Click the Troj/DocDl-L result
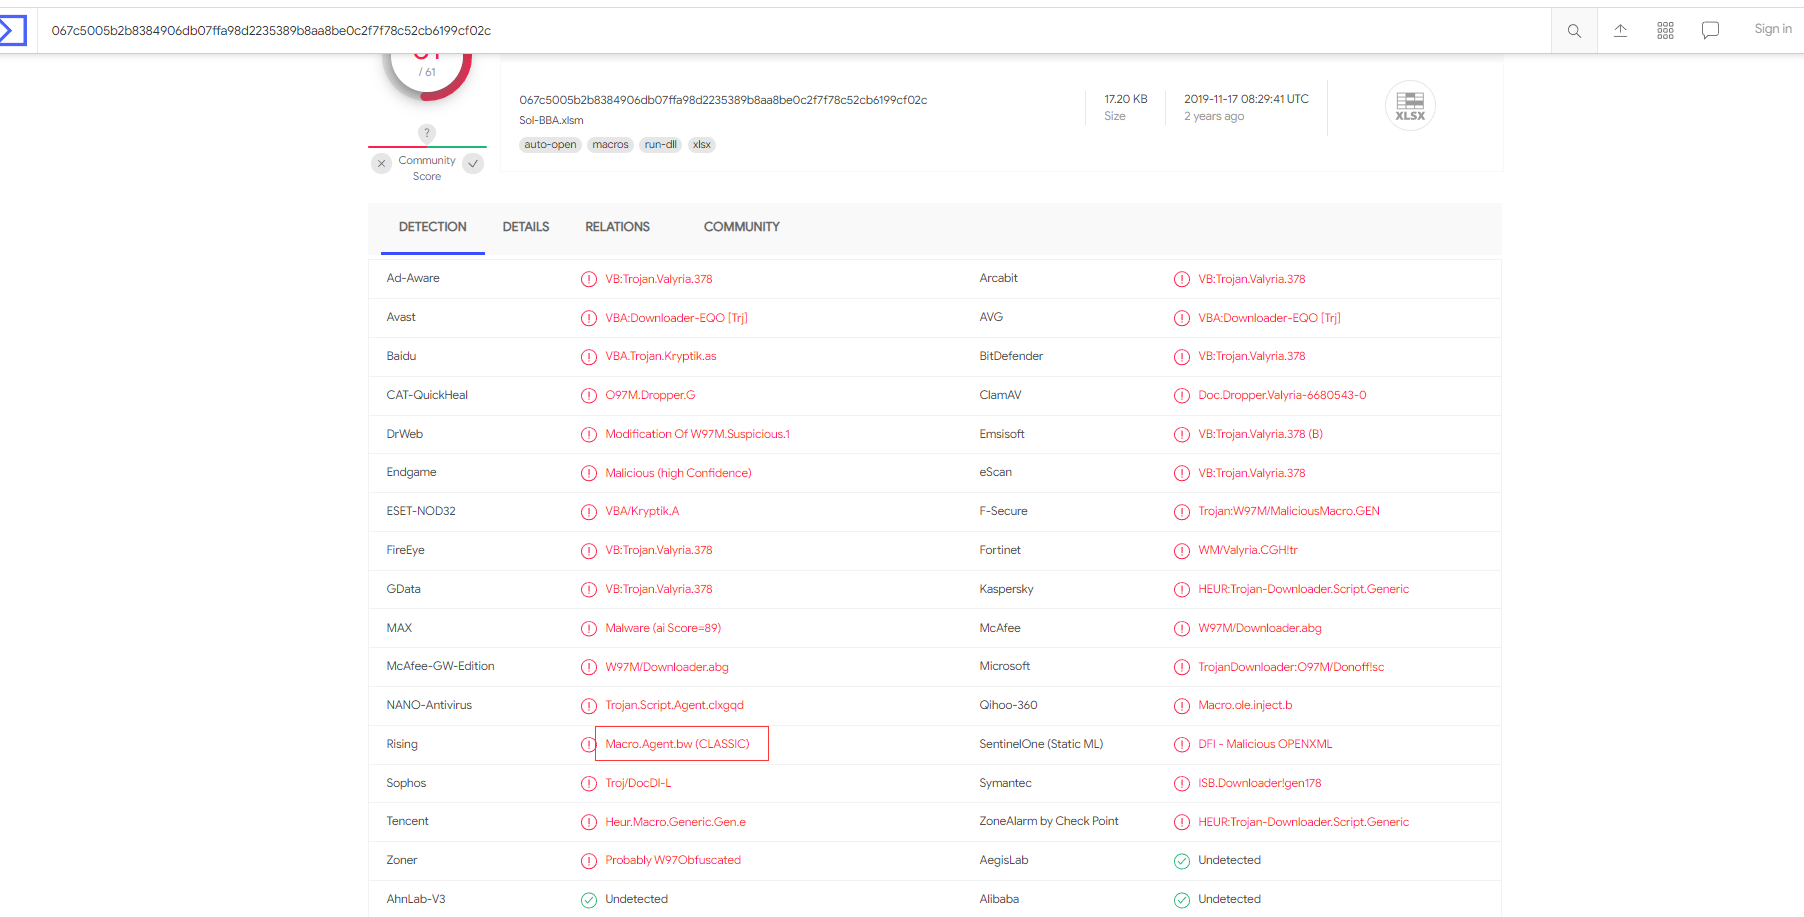 (x=638, y=783)
